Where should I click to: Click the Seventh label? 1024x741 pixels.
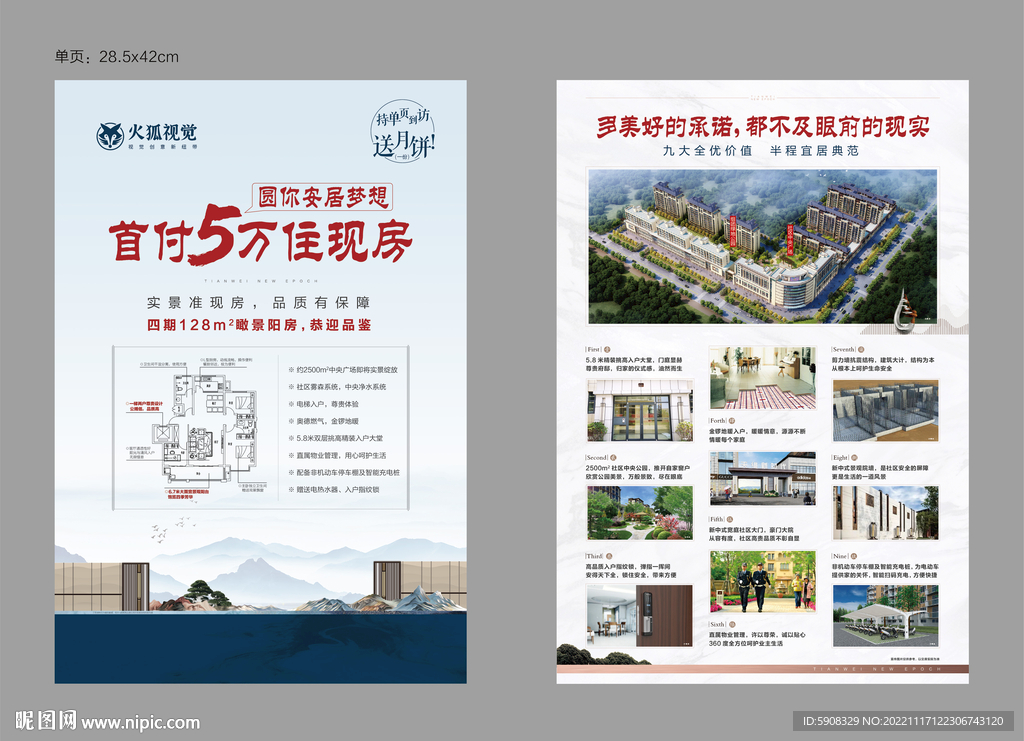click(x=844, y=349)
